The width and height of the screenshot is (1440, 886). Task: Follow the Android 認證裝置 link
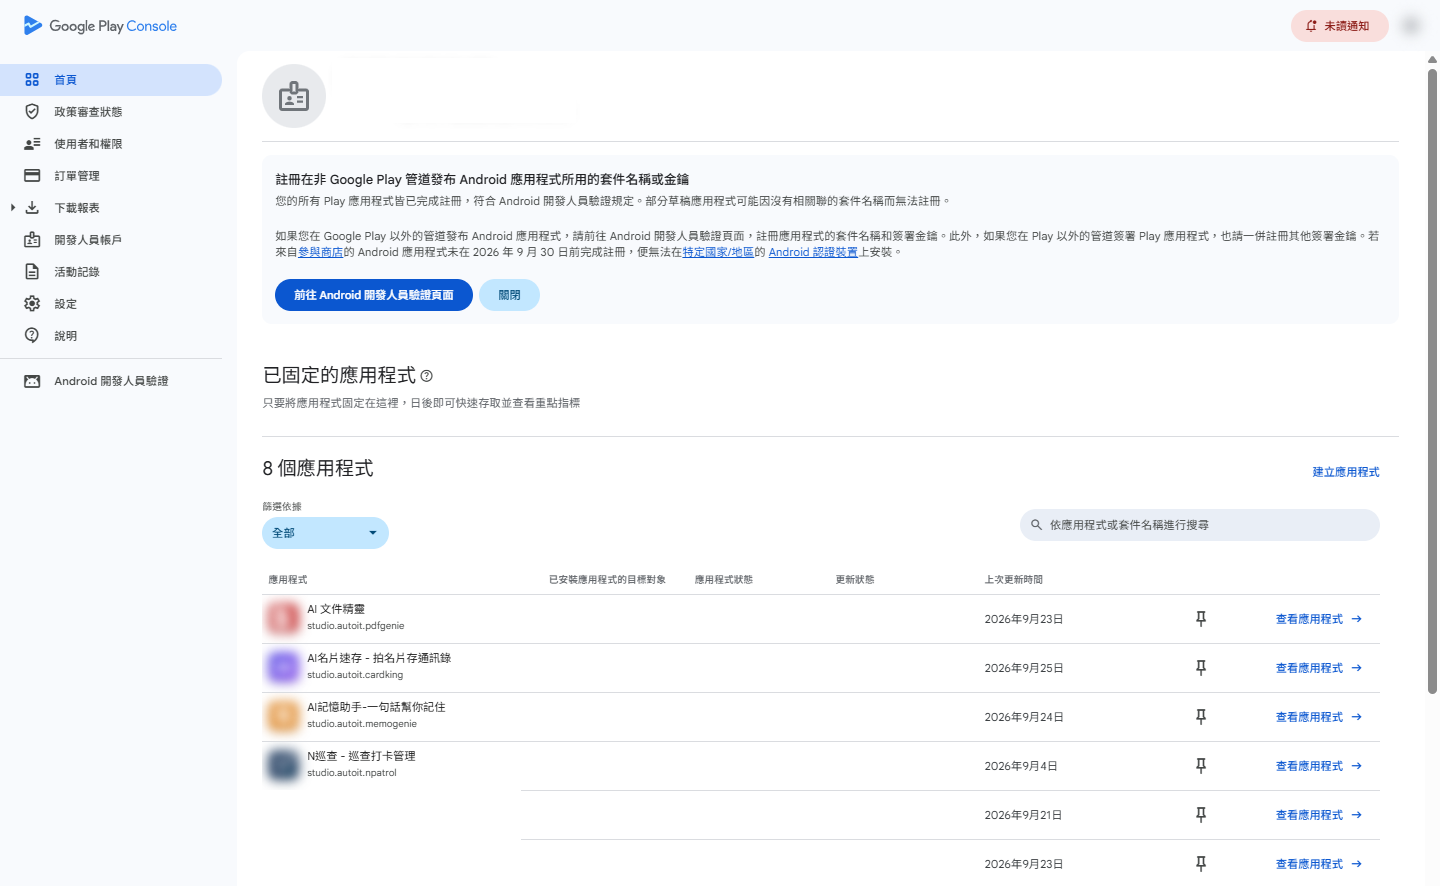pos(813,252)
